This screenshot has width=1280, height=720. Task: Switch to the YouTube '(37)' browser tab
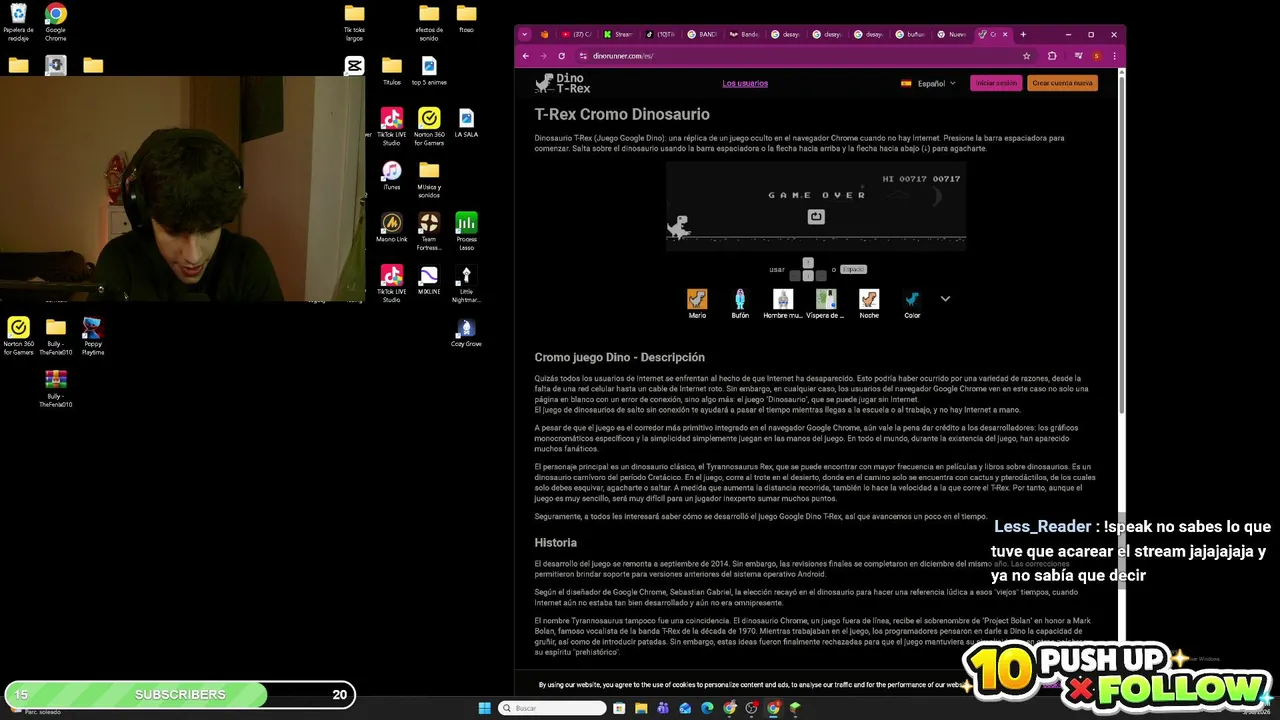coord(576,34)
